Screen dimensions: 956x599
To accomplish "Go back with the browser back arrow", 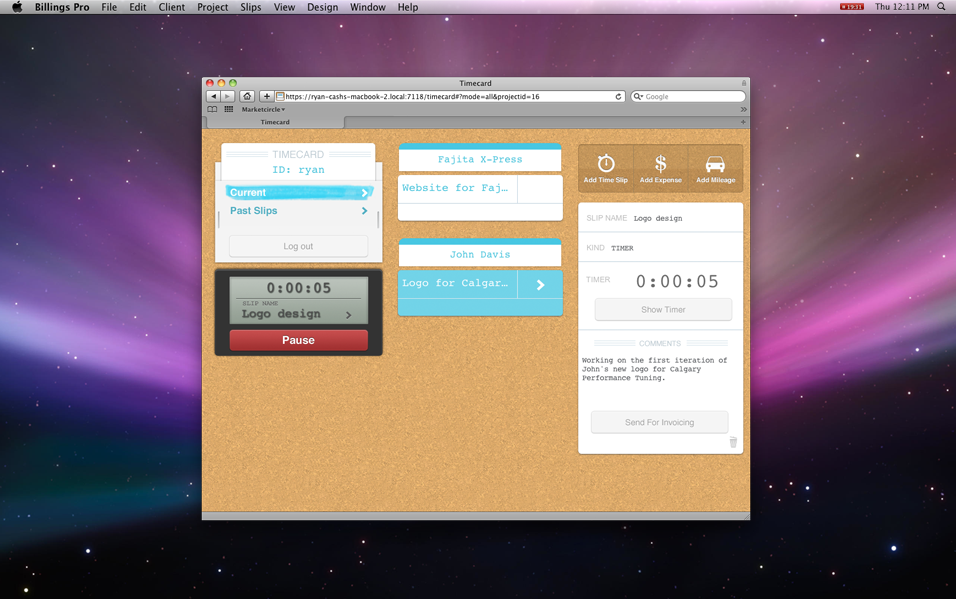I will [x=213, y=96].
